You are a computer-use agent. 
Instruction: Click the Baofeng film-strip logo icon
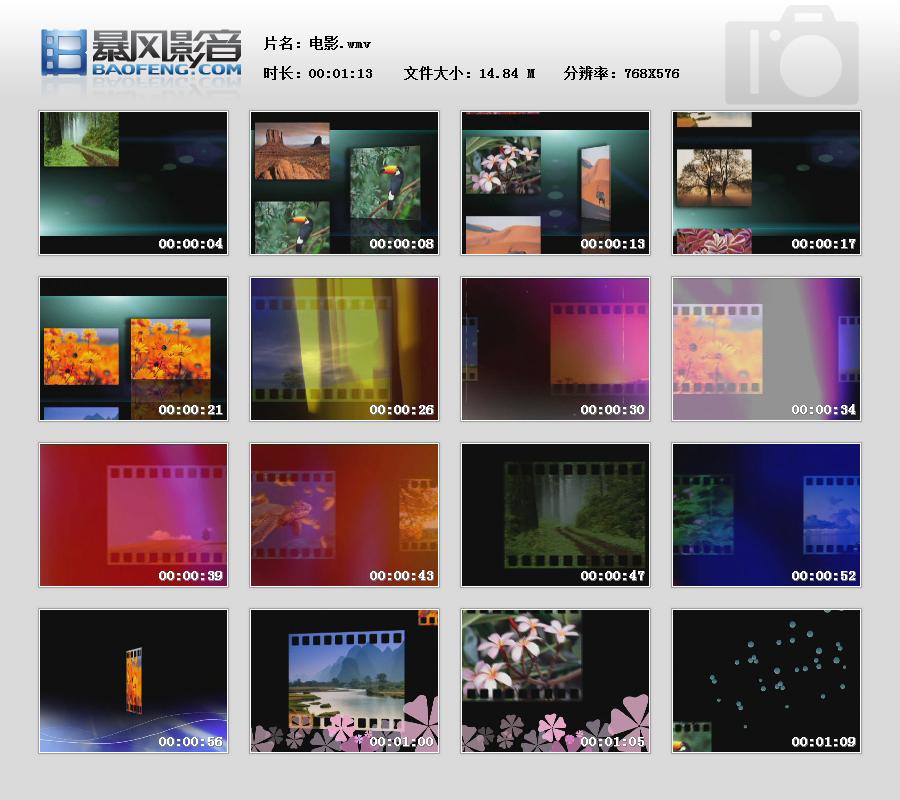point(63,52)
